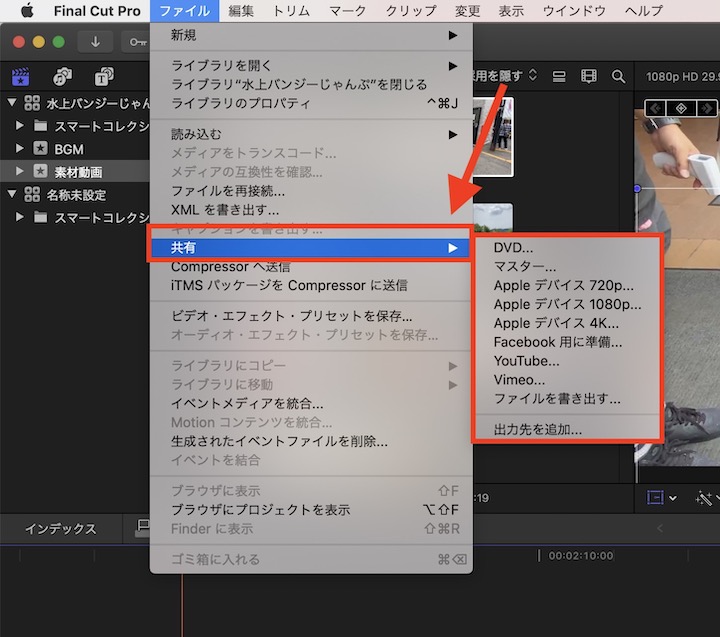The width and height of the screenshot is (720, 637).
Task: Click the keyword editor key icon
Action: click(x=137, y=42)
